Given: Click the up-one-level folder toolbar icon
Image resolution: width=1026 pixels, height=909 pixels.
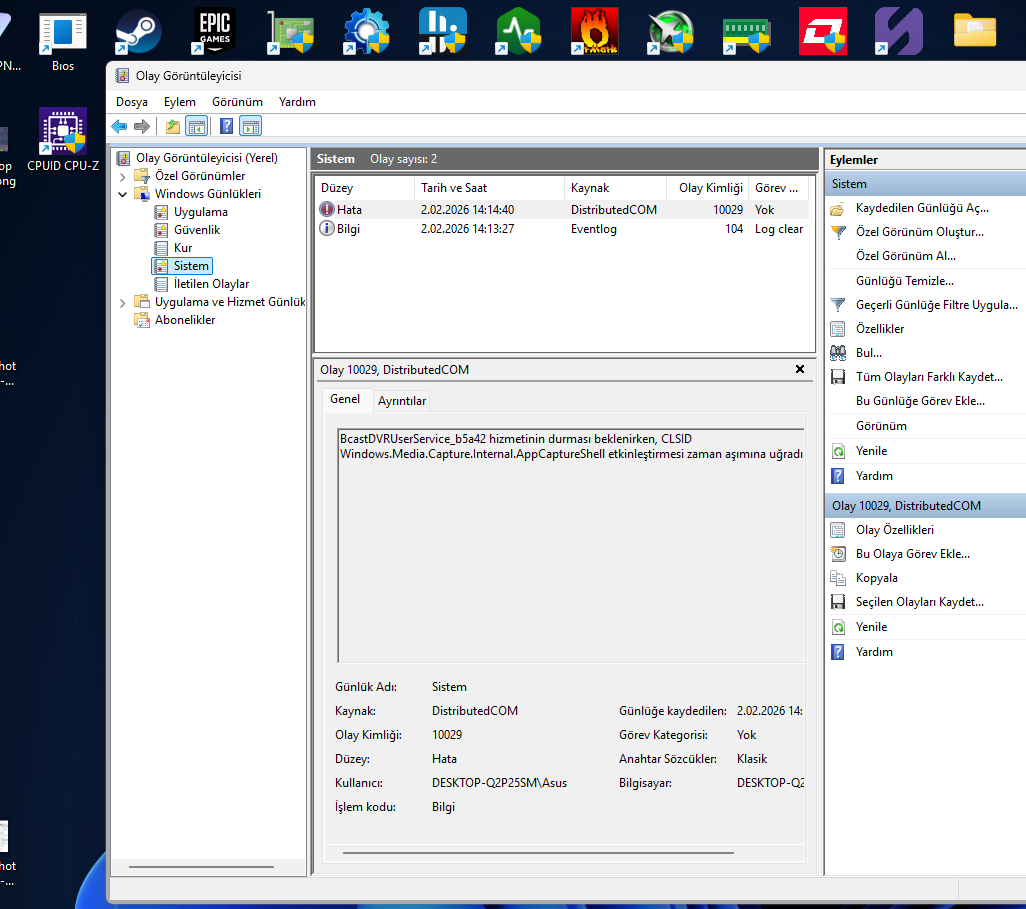Looking at the screenshot, I should (173, 126).
